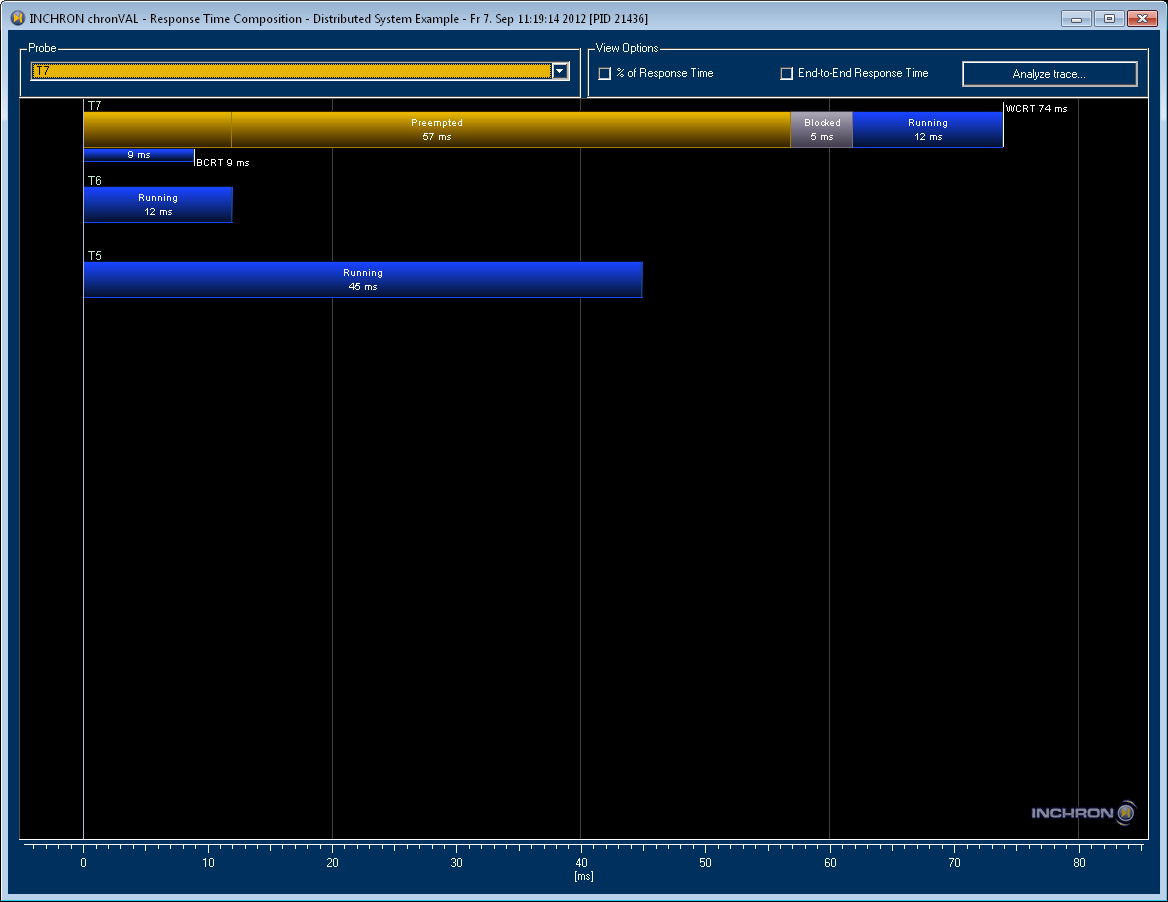Open the Probe dropdown arrow

coord(560,72)
